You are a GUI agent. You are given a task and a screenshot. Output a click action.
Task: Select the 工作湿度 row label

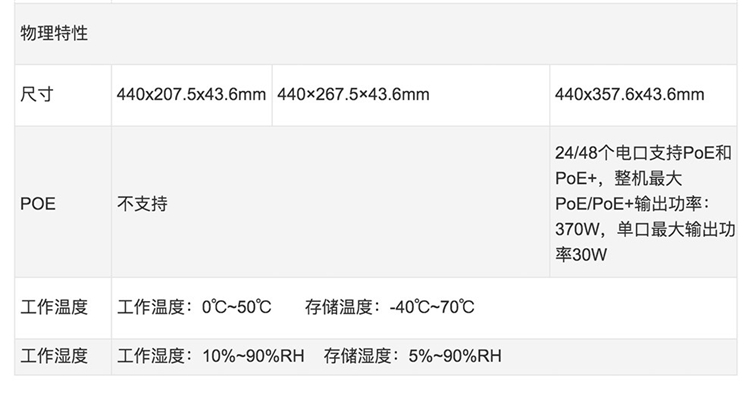tap(54, 356)
